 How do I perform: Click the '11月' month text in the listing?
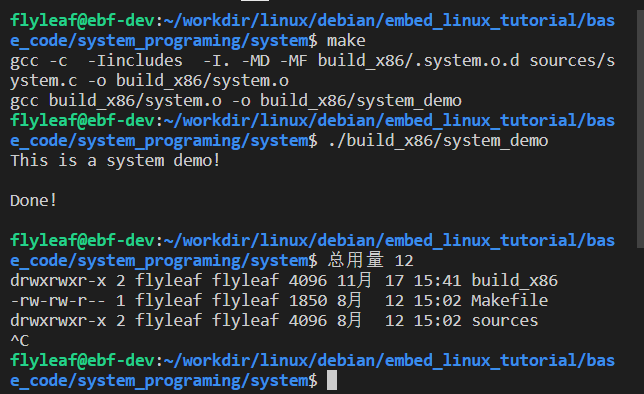click(x=354, y=281)
